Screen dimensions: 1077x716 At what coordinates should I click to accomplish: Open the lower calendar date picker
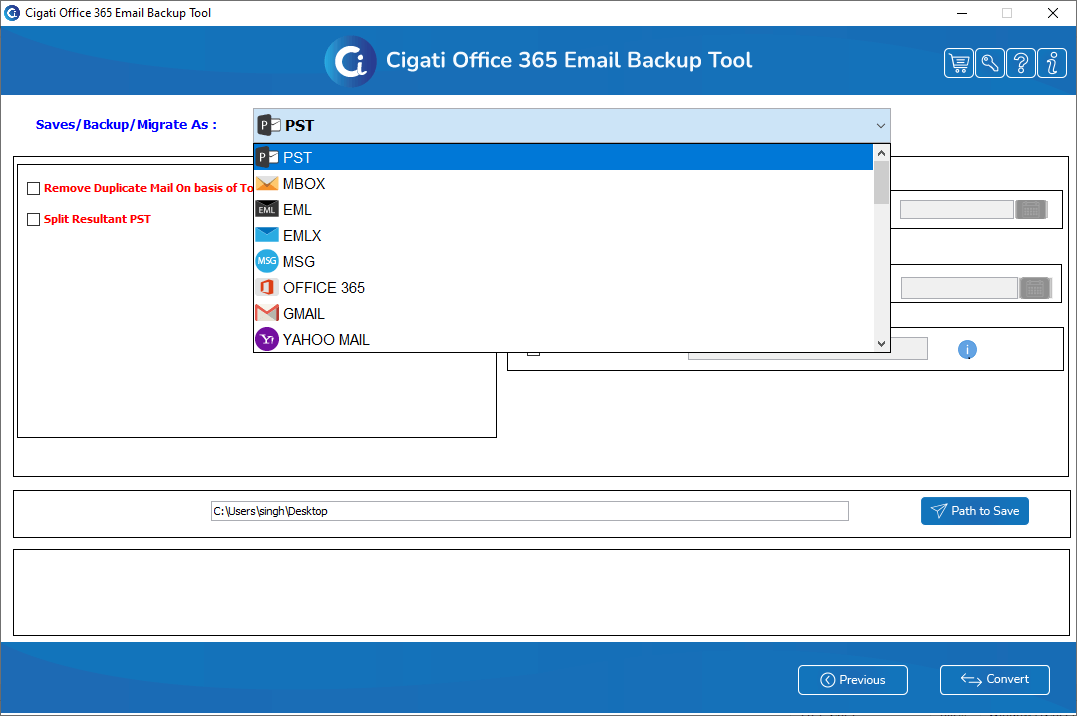[x=1035, y=288]
